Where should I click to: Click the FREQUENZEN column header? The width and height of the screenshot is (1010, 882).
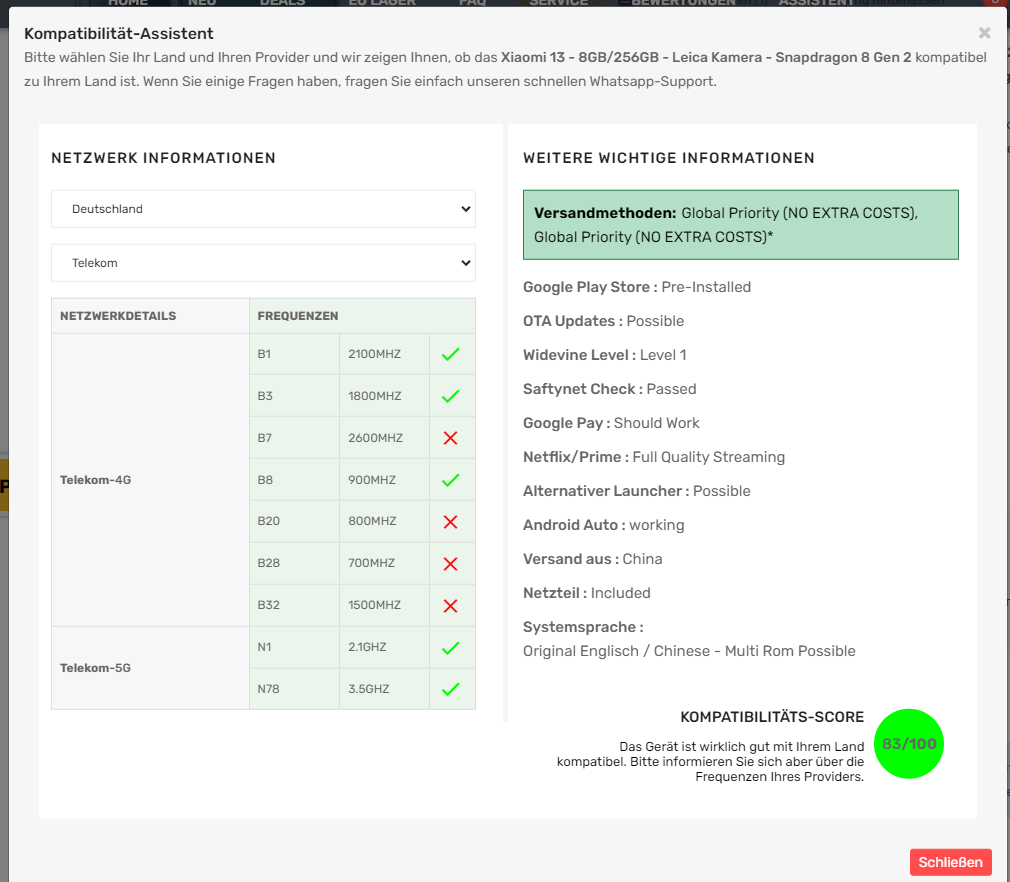coord(298,316)
